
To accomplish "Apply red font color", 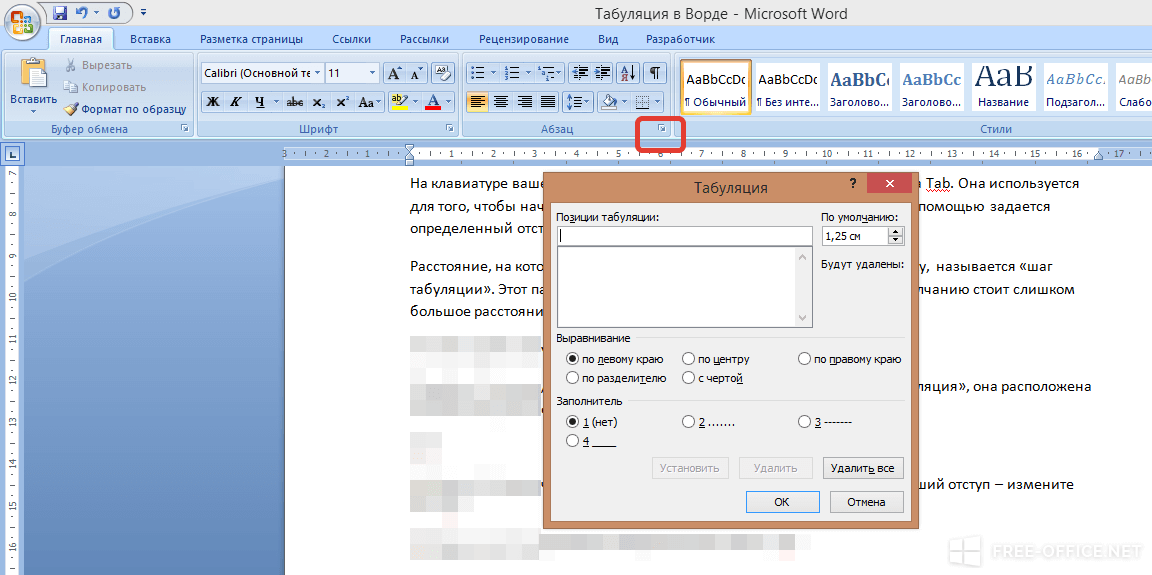I will click(x=433, y=101).
